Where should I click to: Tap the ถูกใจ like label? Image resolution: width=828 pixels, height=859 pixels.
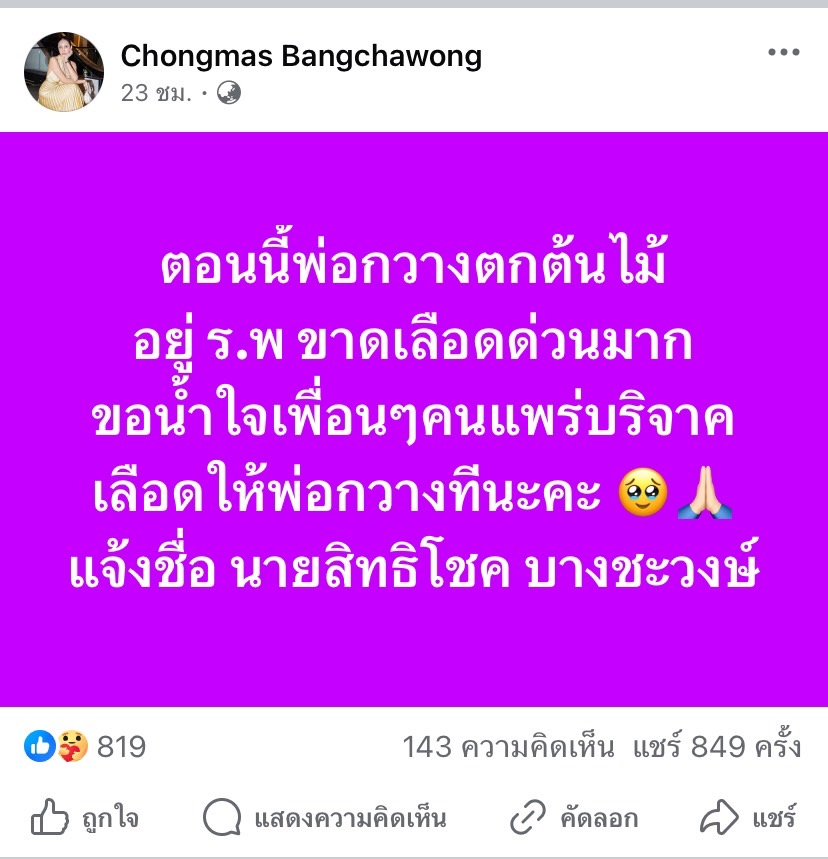tap(110, 818)
